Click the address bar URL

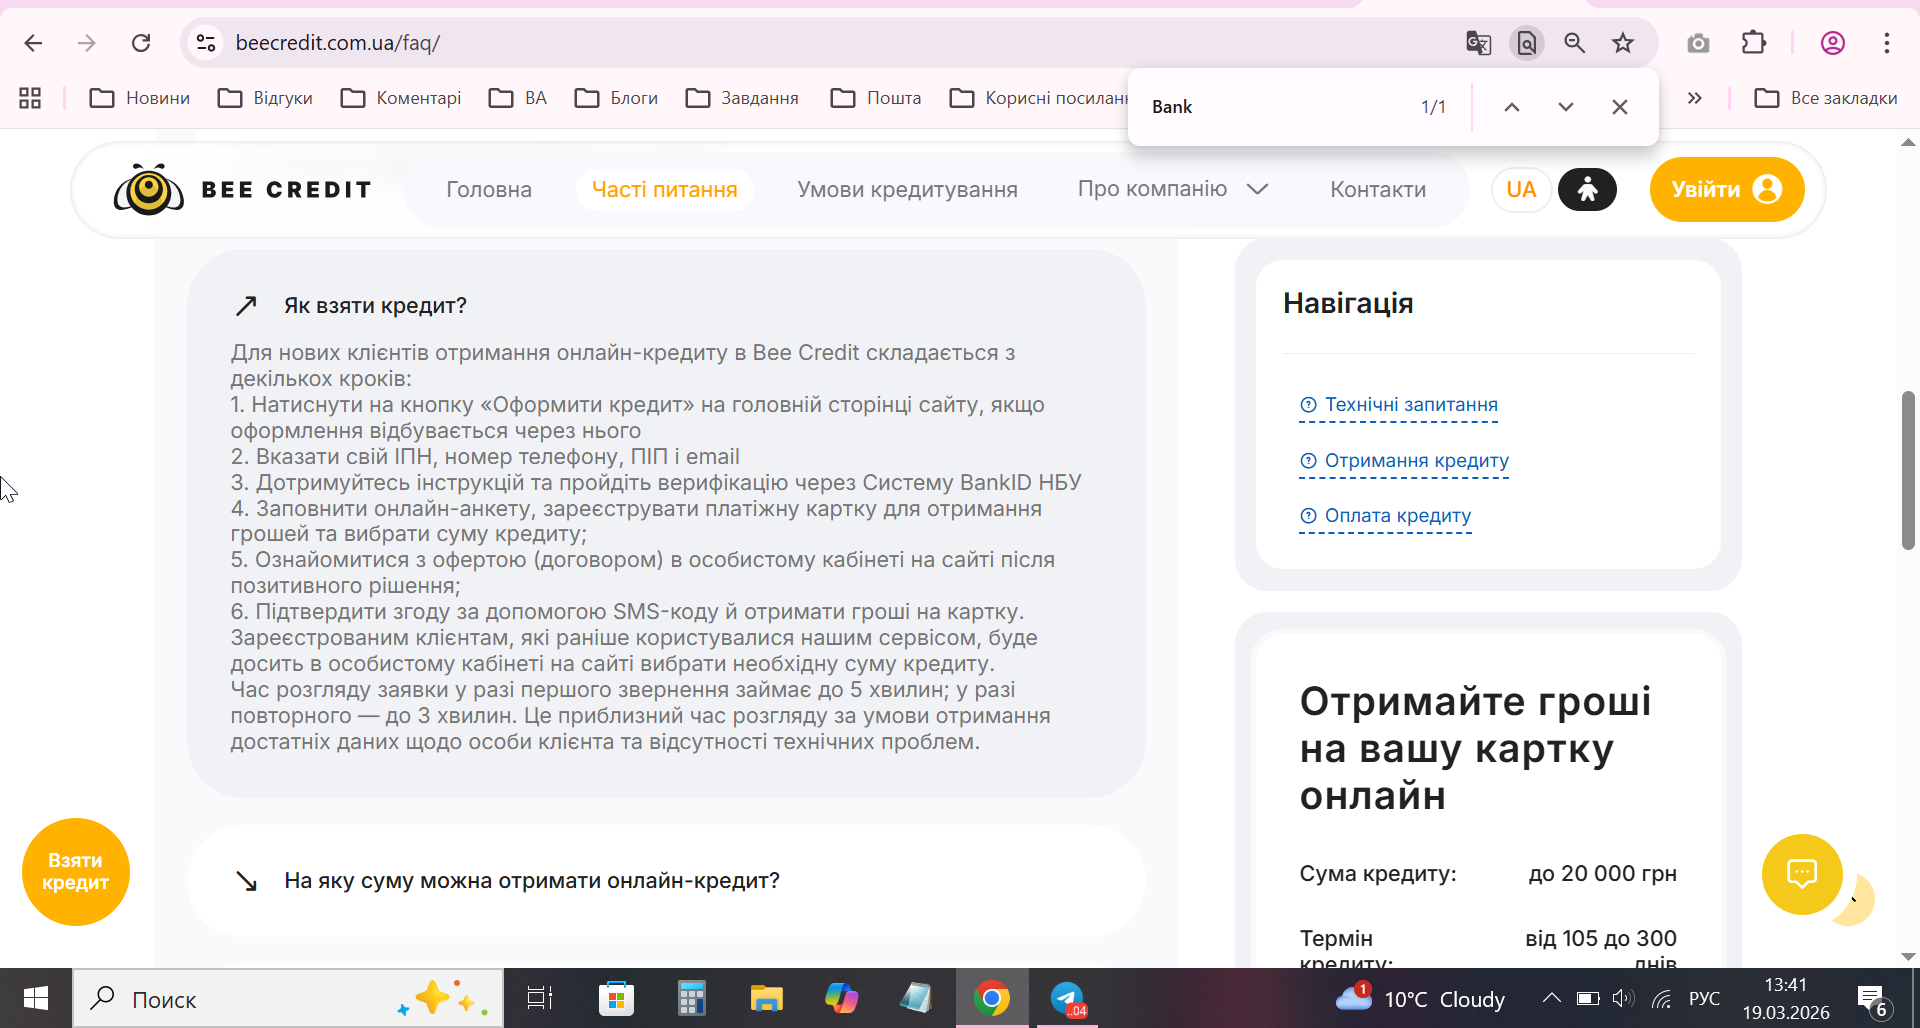(338, 43)
